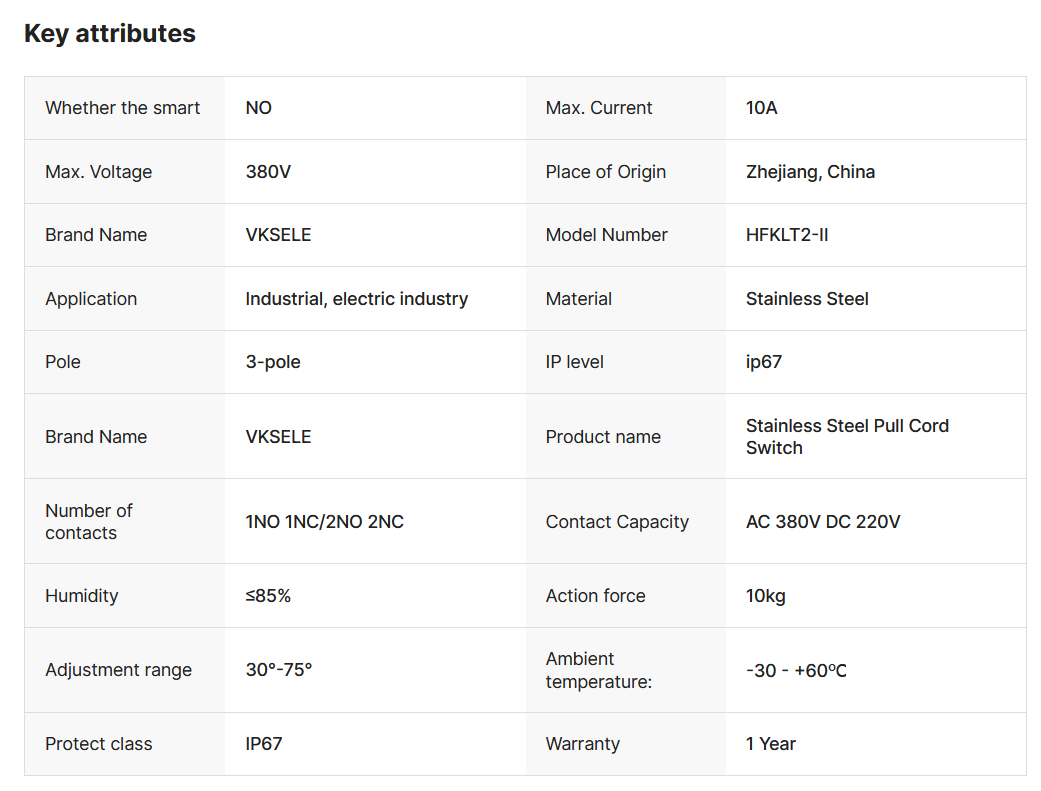
Task: Click the 380V voltage value
Action: pos(268,172)
